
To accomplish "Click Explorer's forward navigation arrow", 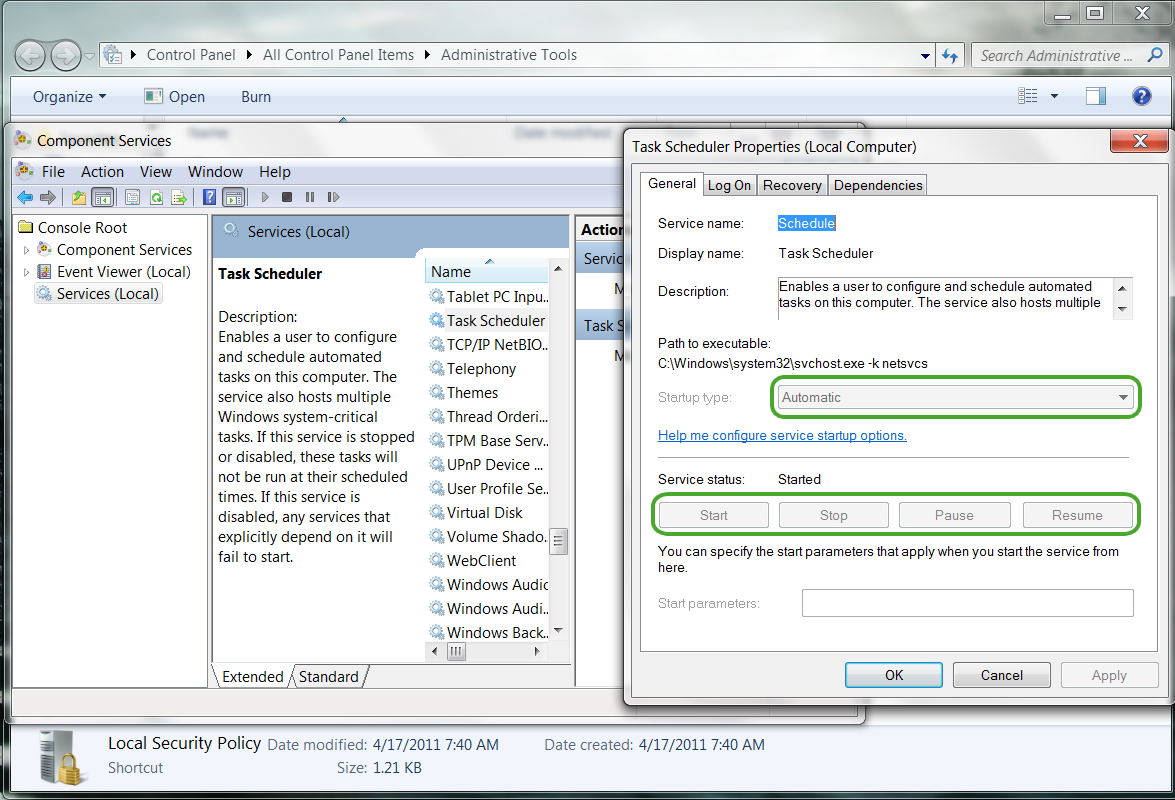I will coord(66,55).
